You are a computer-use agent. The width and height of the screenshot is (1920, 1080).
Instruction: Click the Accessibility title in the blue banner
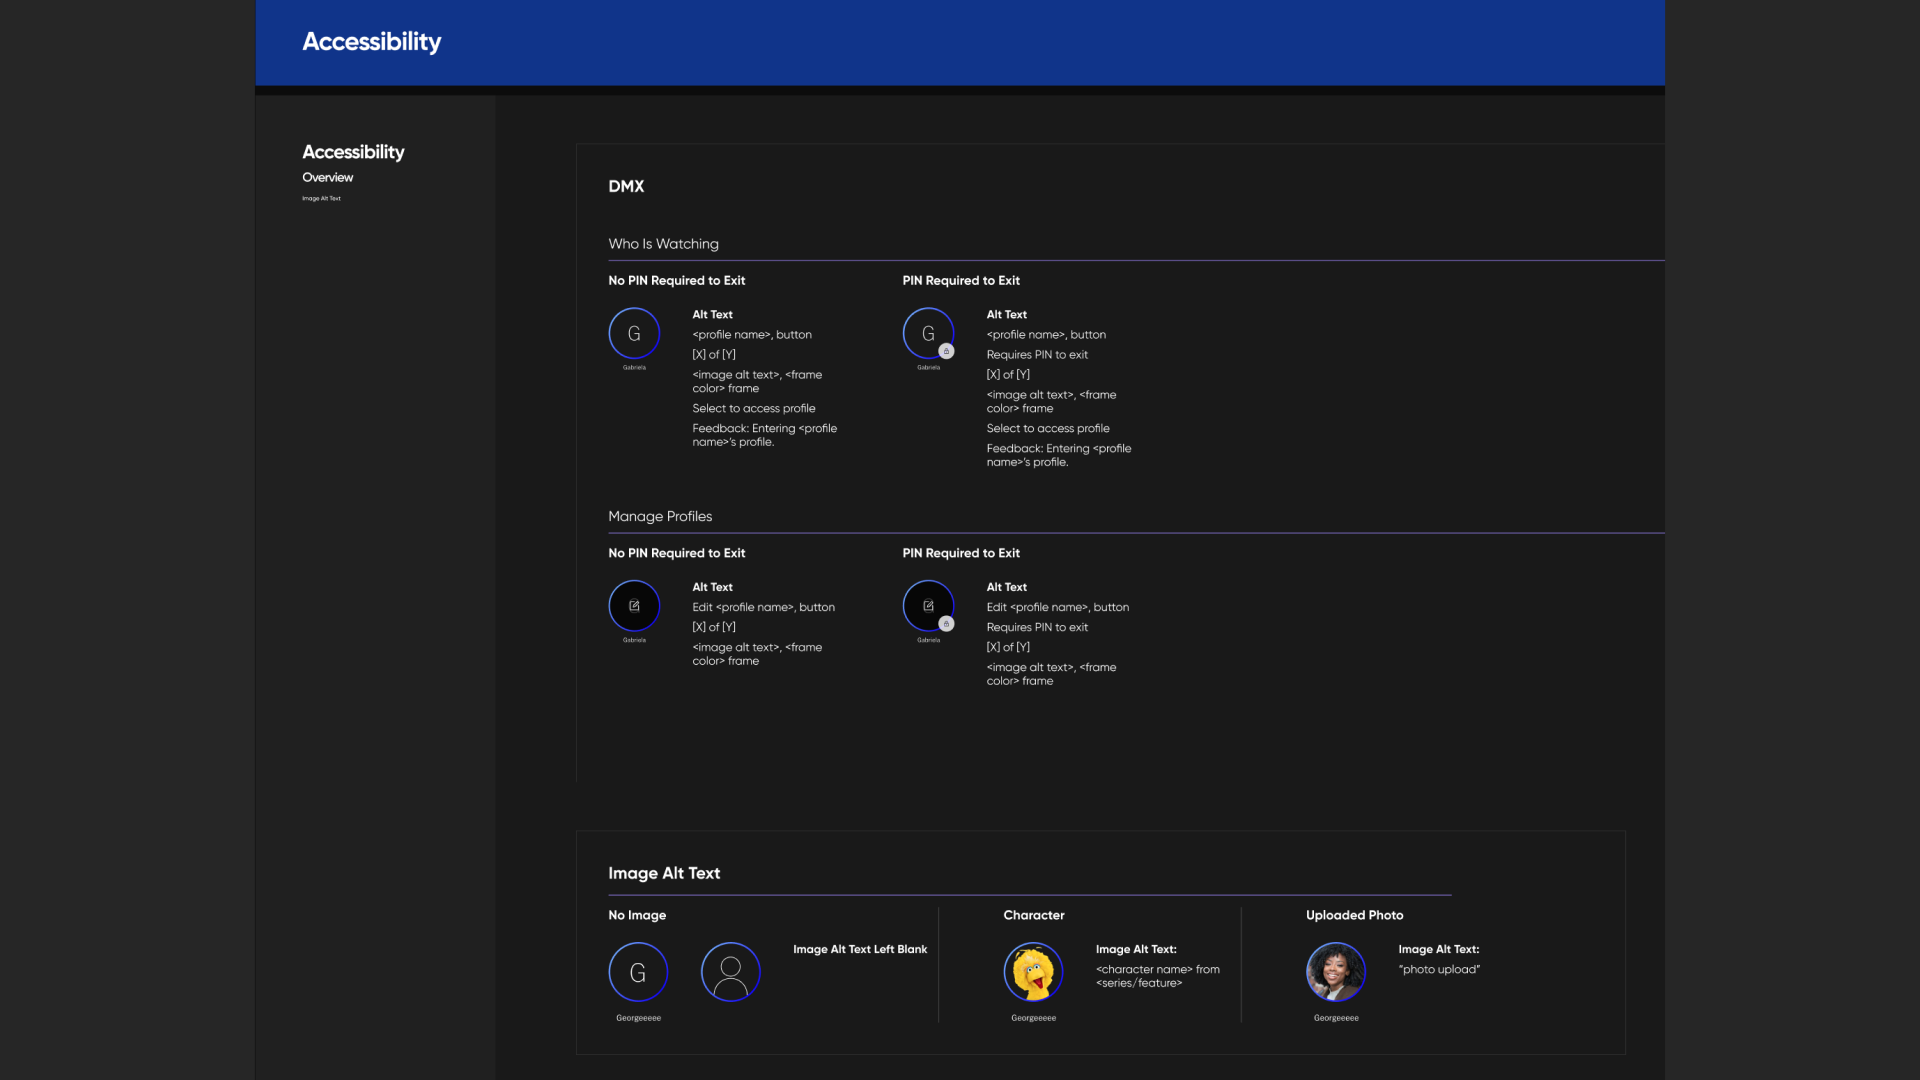point(371,42)
